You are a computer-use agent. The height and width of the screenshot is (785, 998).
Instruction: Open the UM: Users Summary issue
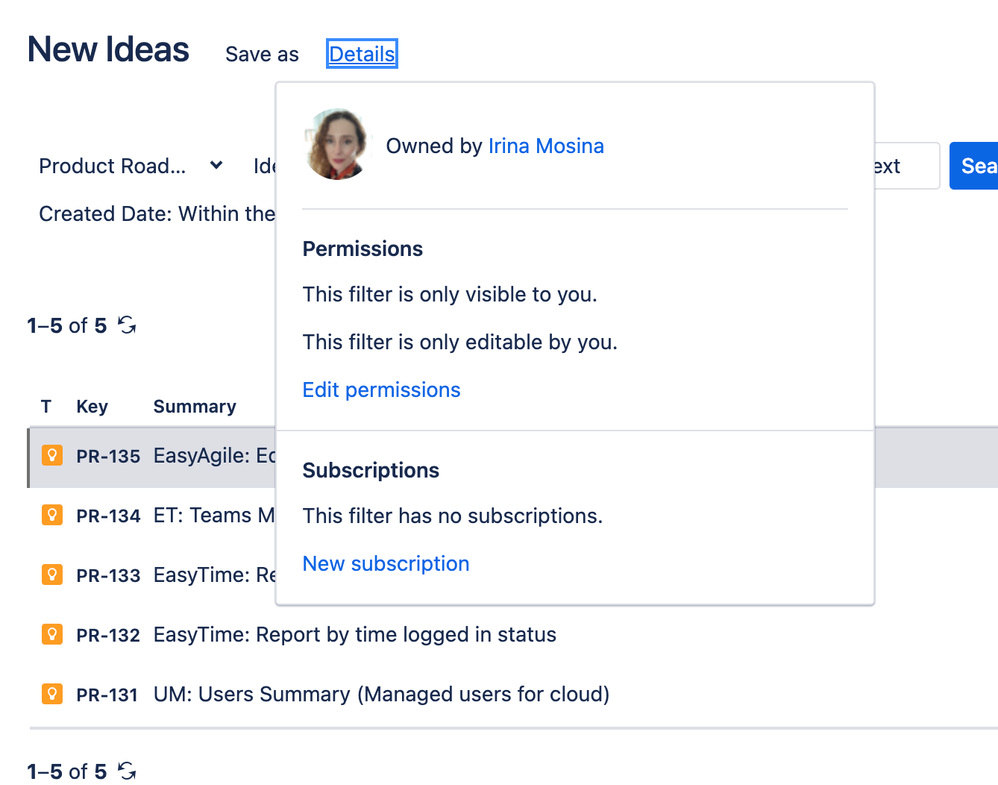coord(381,694)
